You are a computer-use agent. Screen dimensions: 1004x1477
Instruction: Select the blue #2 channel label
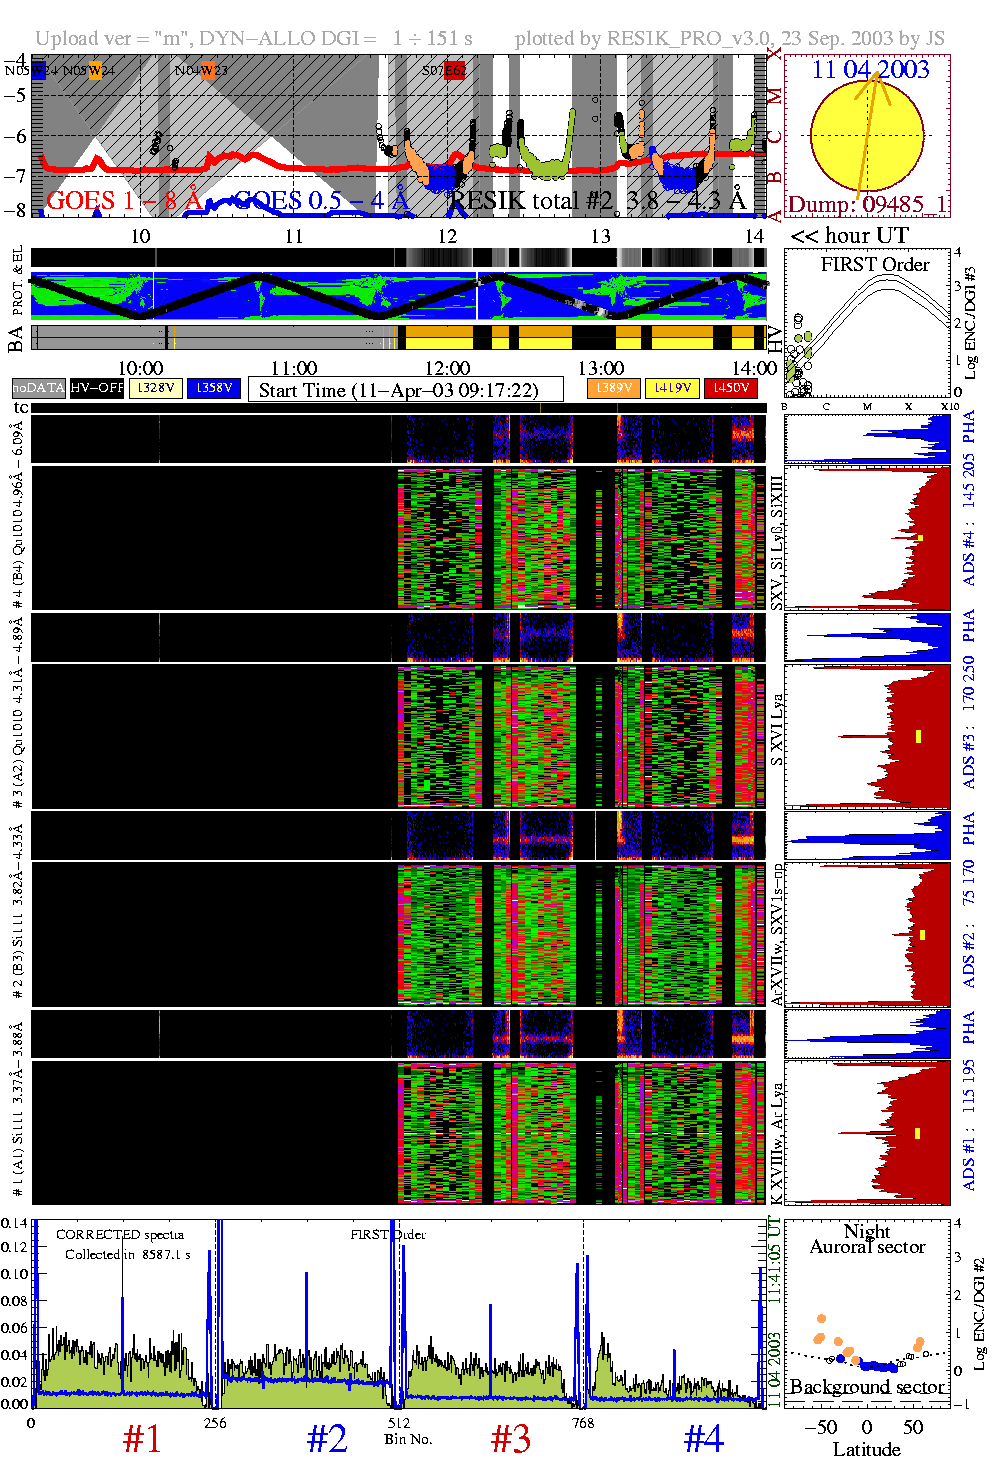click(x=327, y=1439)
